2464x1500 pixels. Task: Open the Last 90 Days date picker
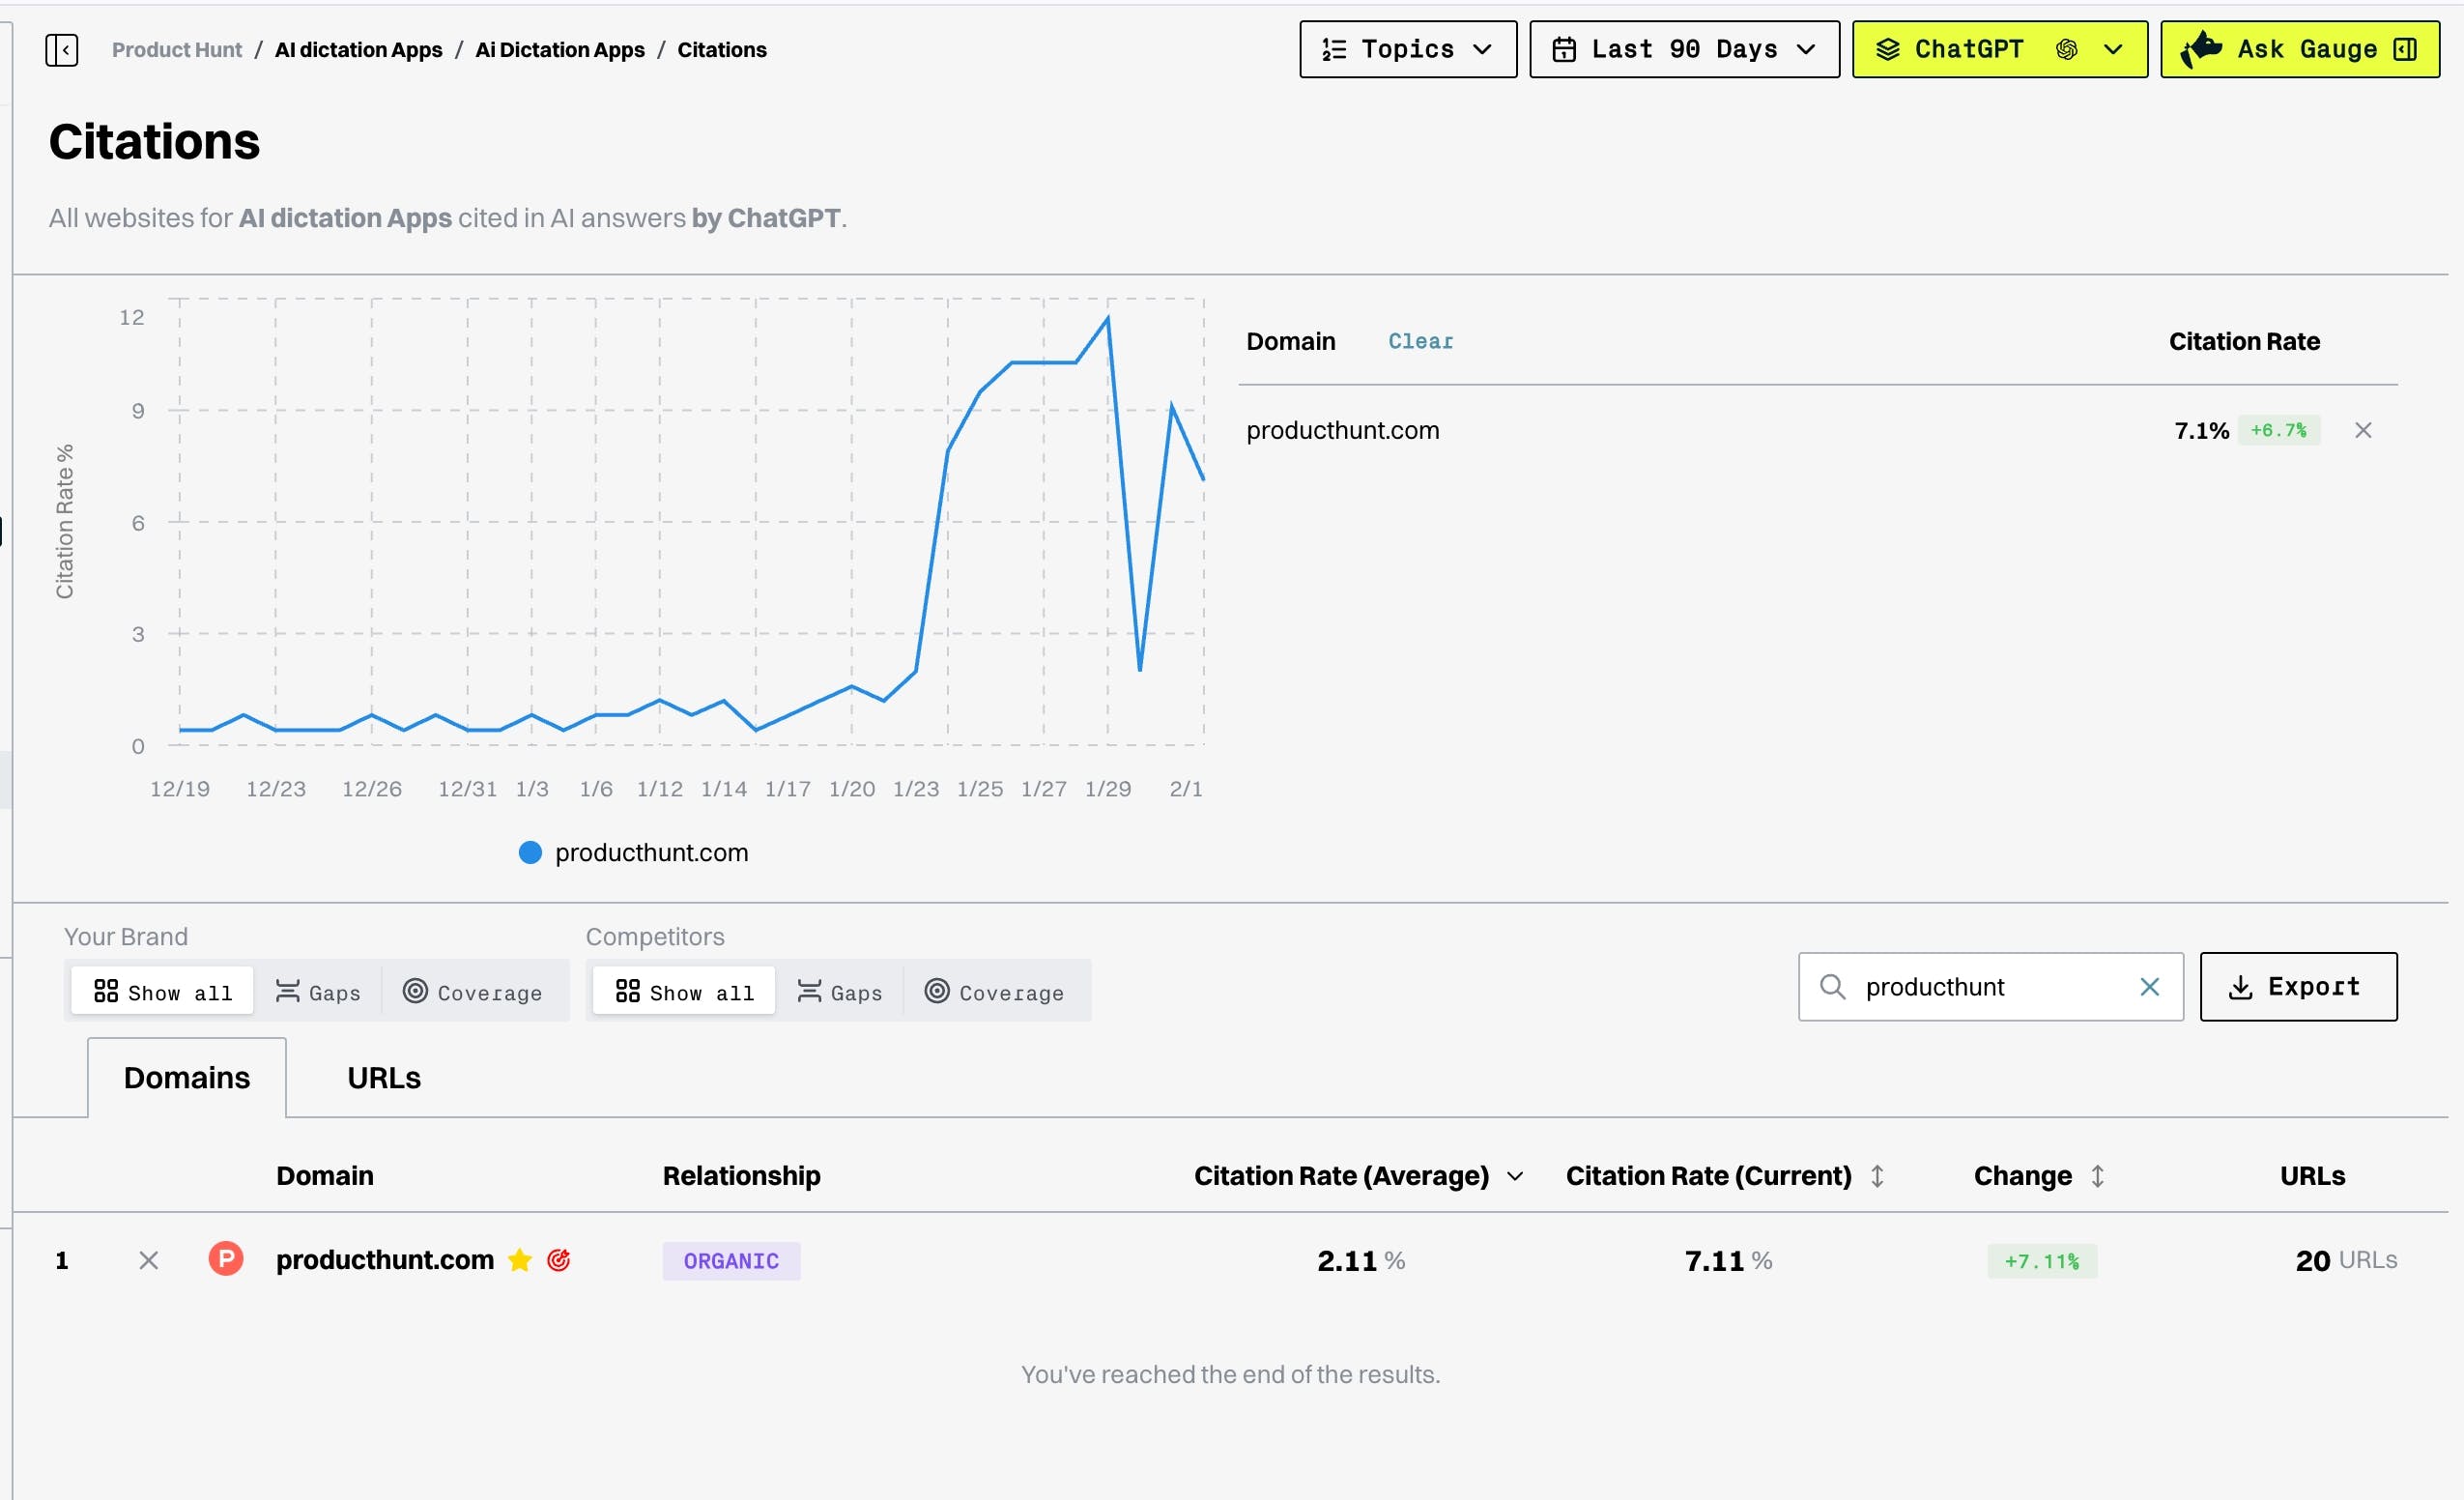click(1684, 49)
